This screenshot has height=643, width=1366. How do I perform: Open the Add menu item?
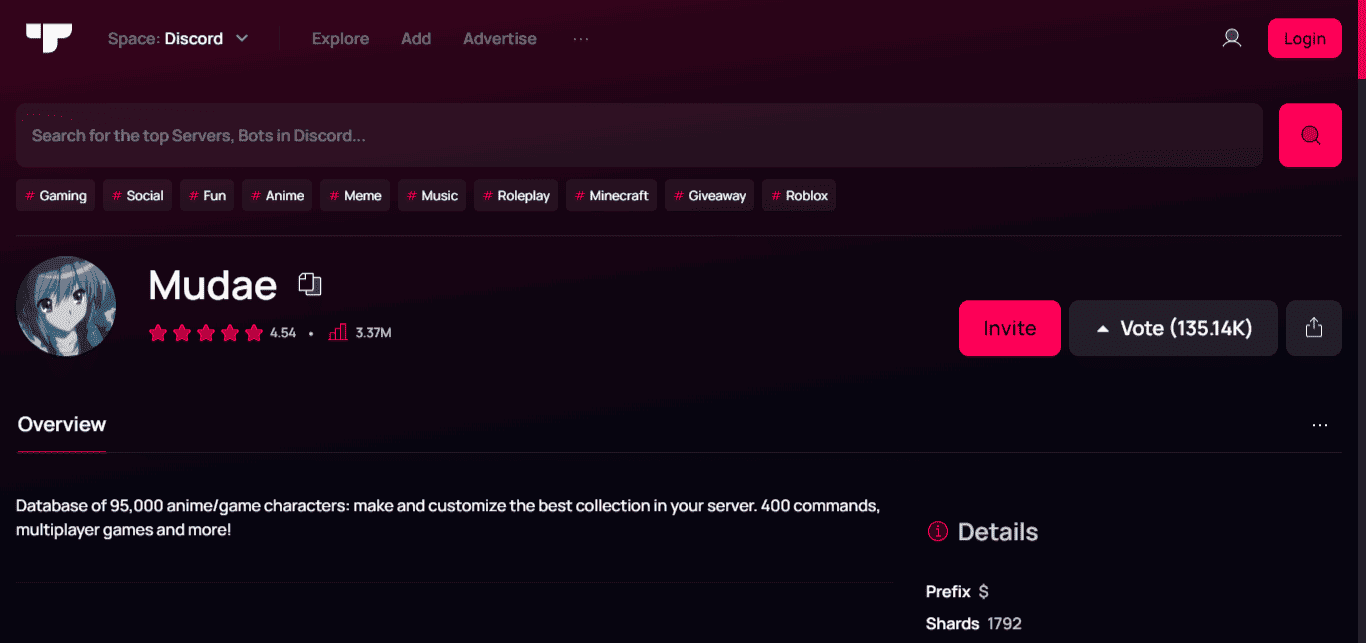(416, 39)
